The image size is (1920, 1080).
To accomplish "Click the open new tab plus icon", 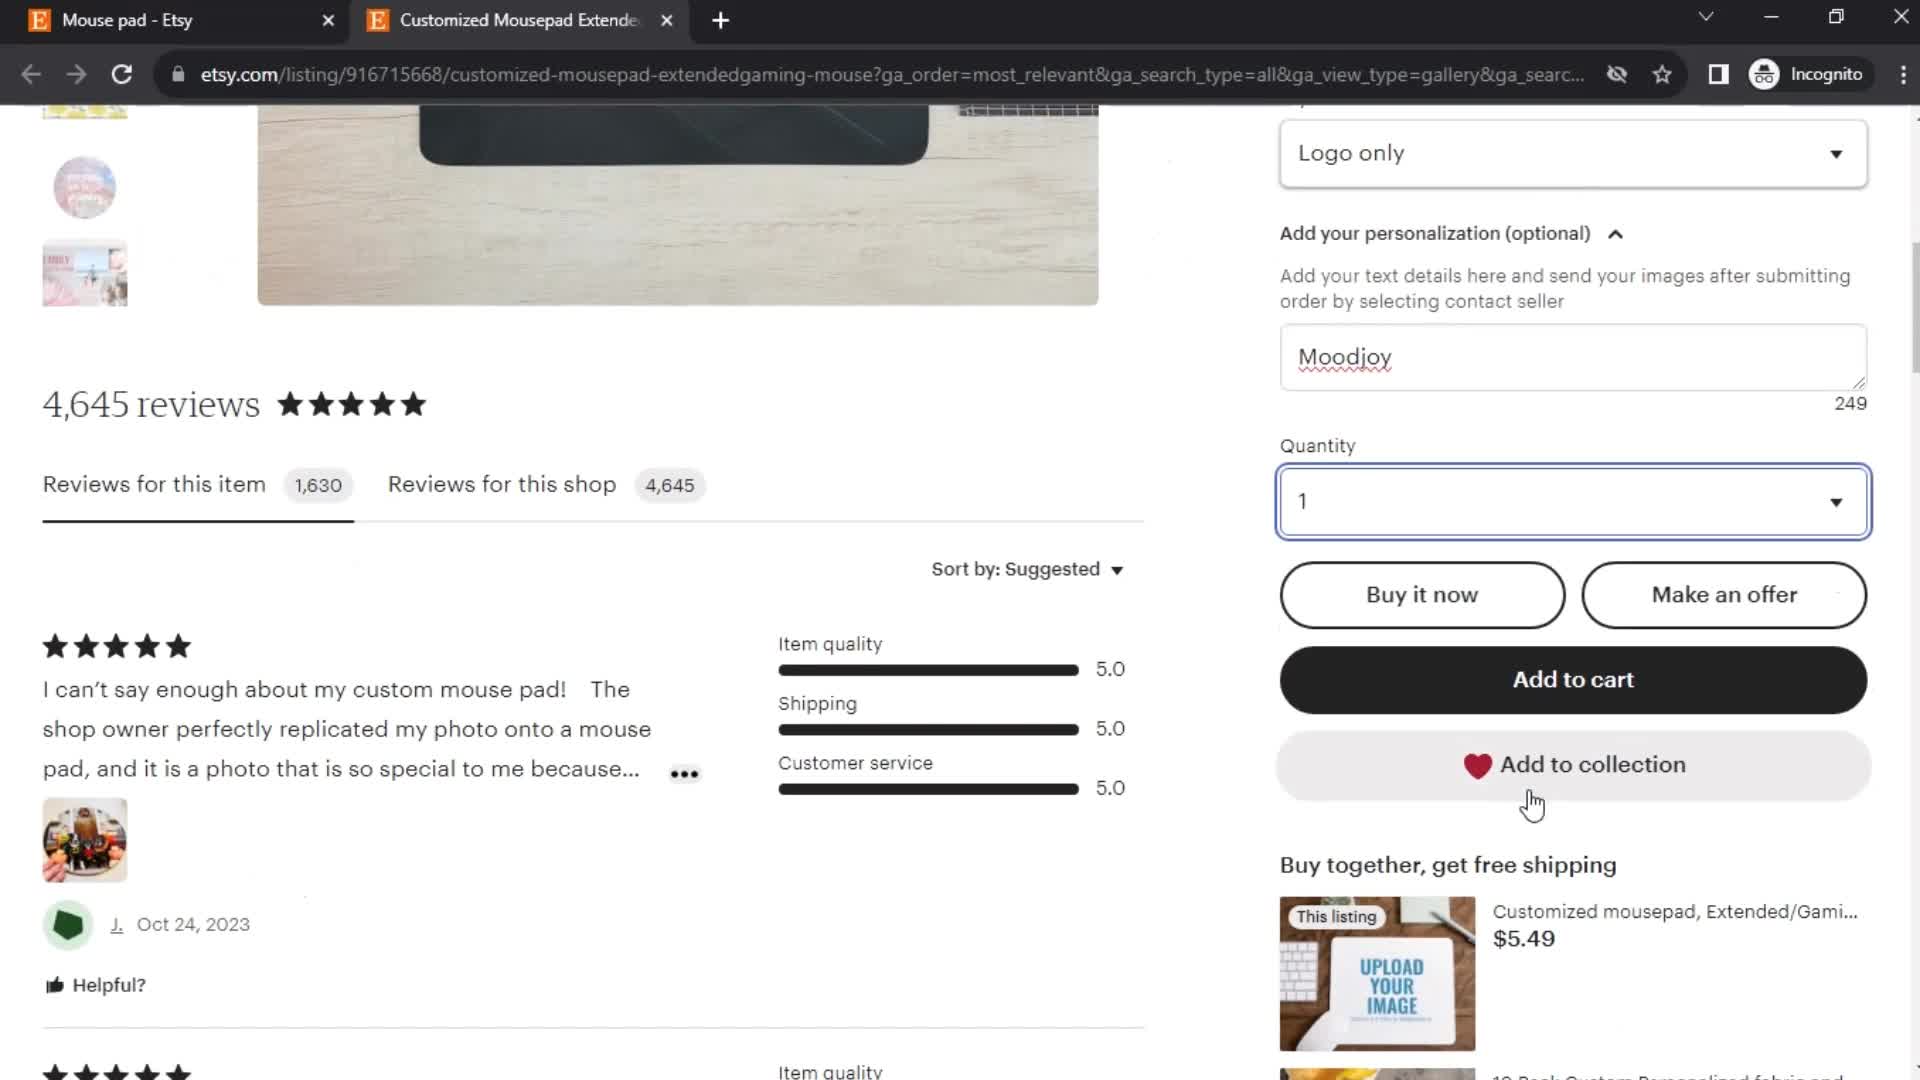I will click(720, 20).
